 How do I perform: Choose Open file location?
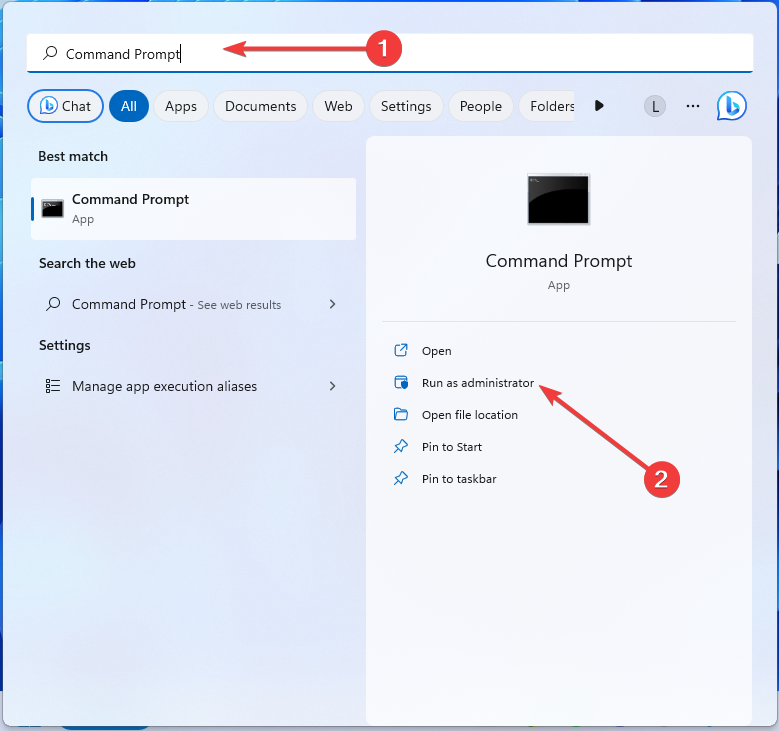click(469, 415)
